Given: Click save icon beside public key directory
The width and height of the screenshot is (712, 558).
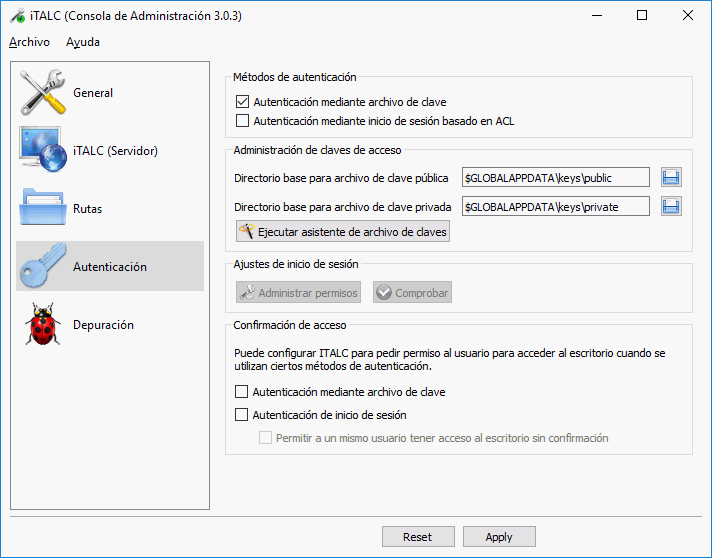Looking at the screenshot, I should pos(671,178).
